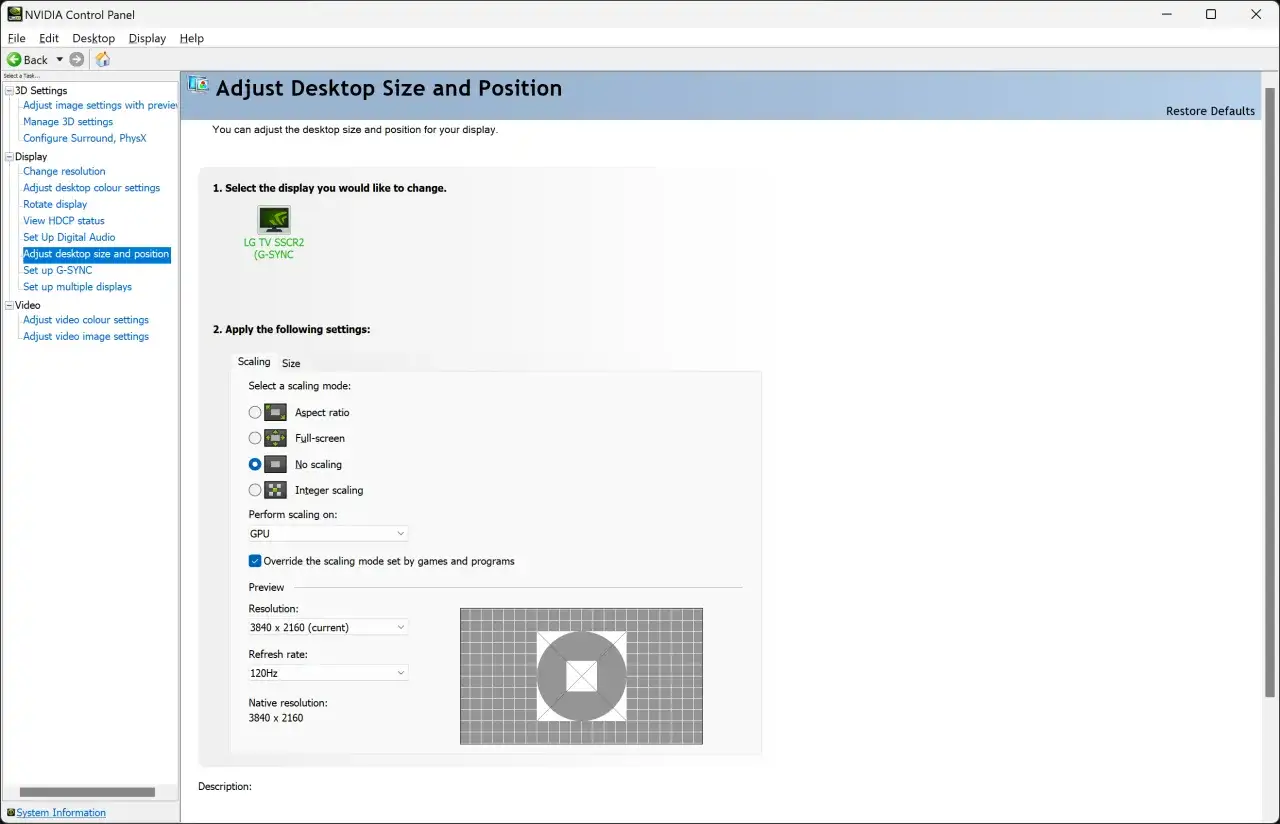Image resolution: width=1280 pixels, height=824 pixels.
Task: Click the Aspect ratio scaling mode icon
Action: point(275,412)
